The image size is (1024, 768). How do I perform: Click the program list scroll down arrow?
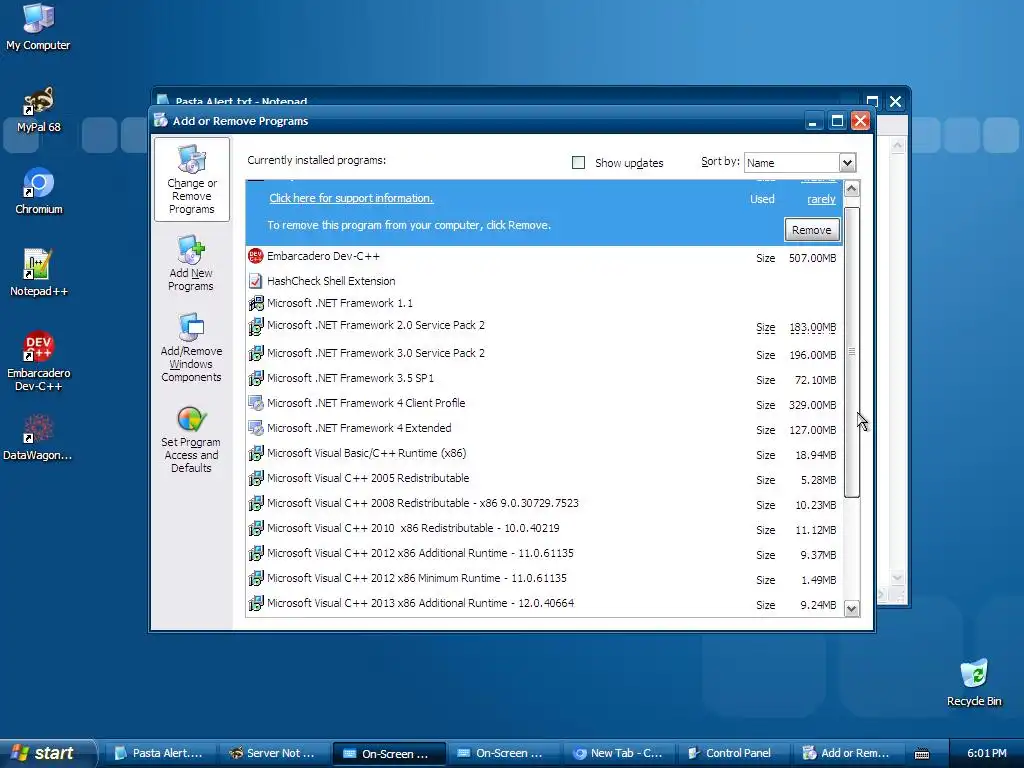point(851,609)
